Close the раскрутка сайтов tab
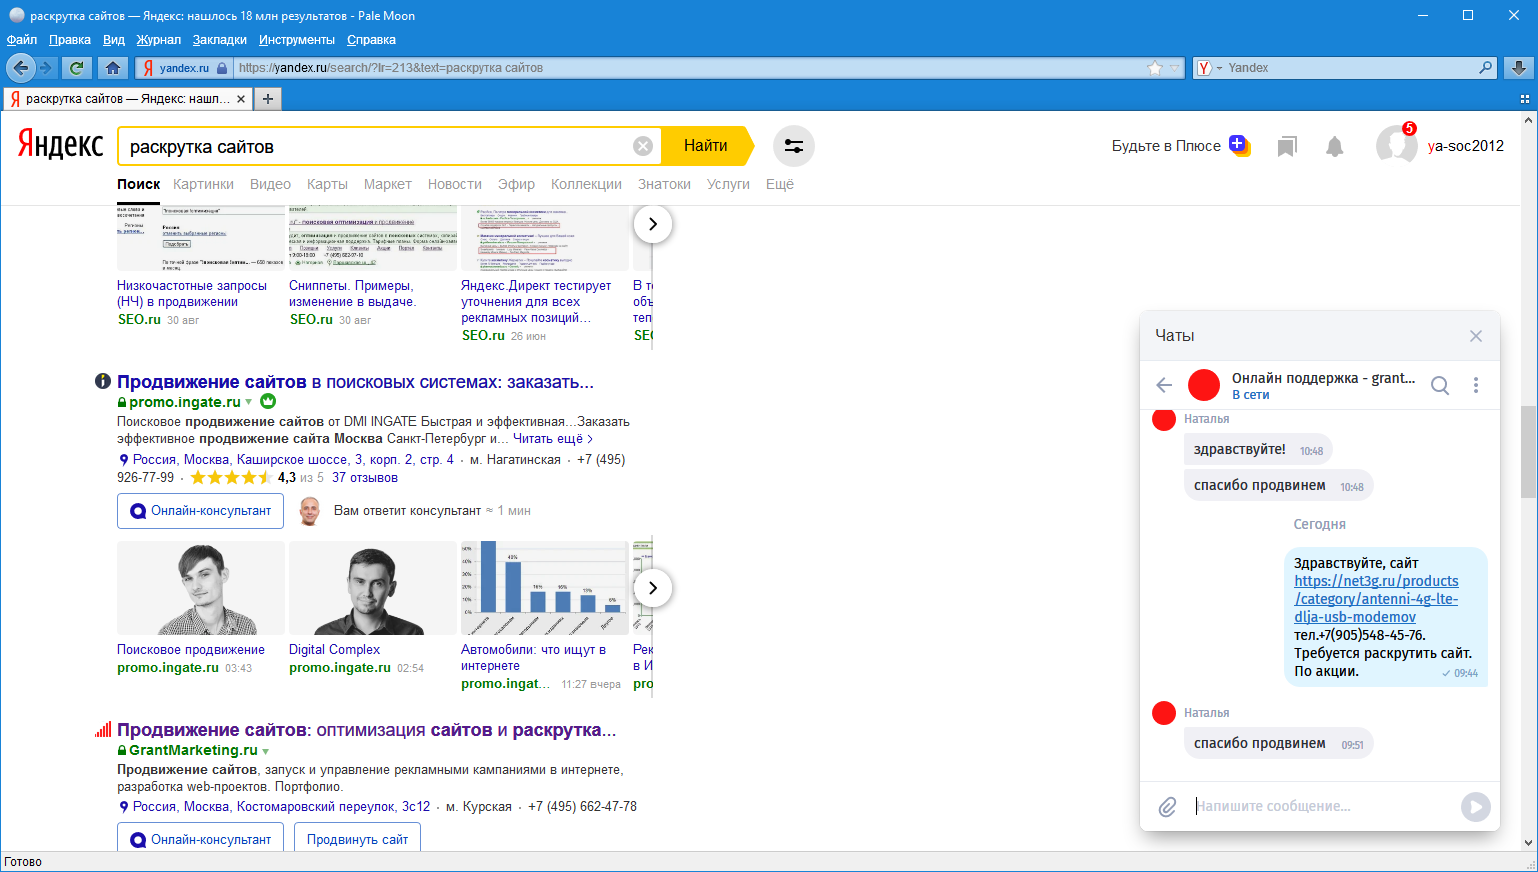Screen dimensions: 1538x872 coord(241,99)
